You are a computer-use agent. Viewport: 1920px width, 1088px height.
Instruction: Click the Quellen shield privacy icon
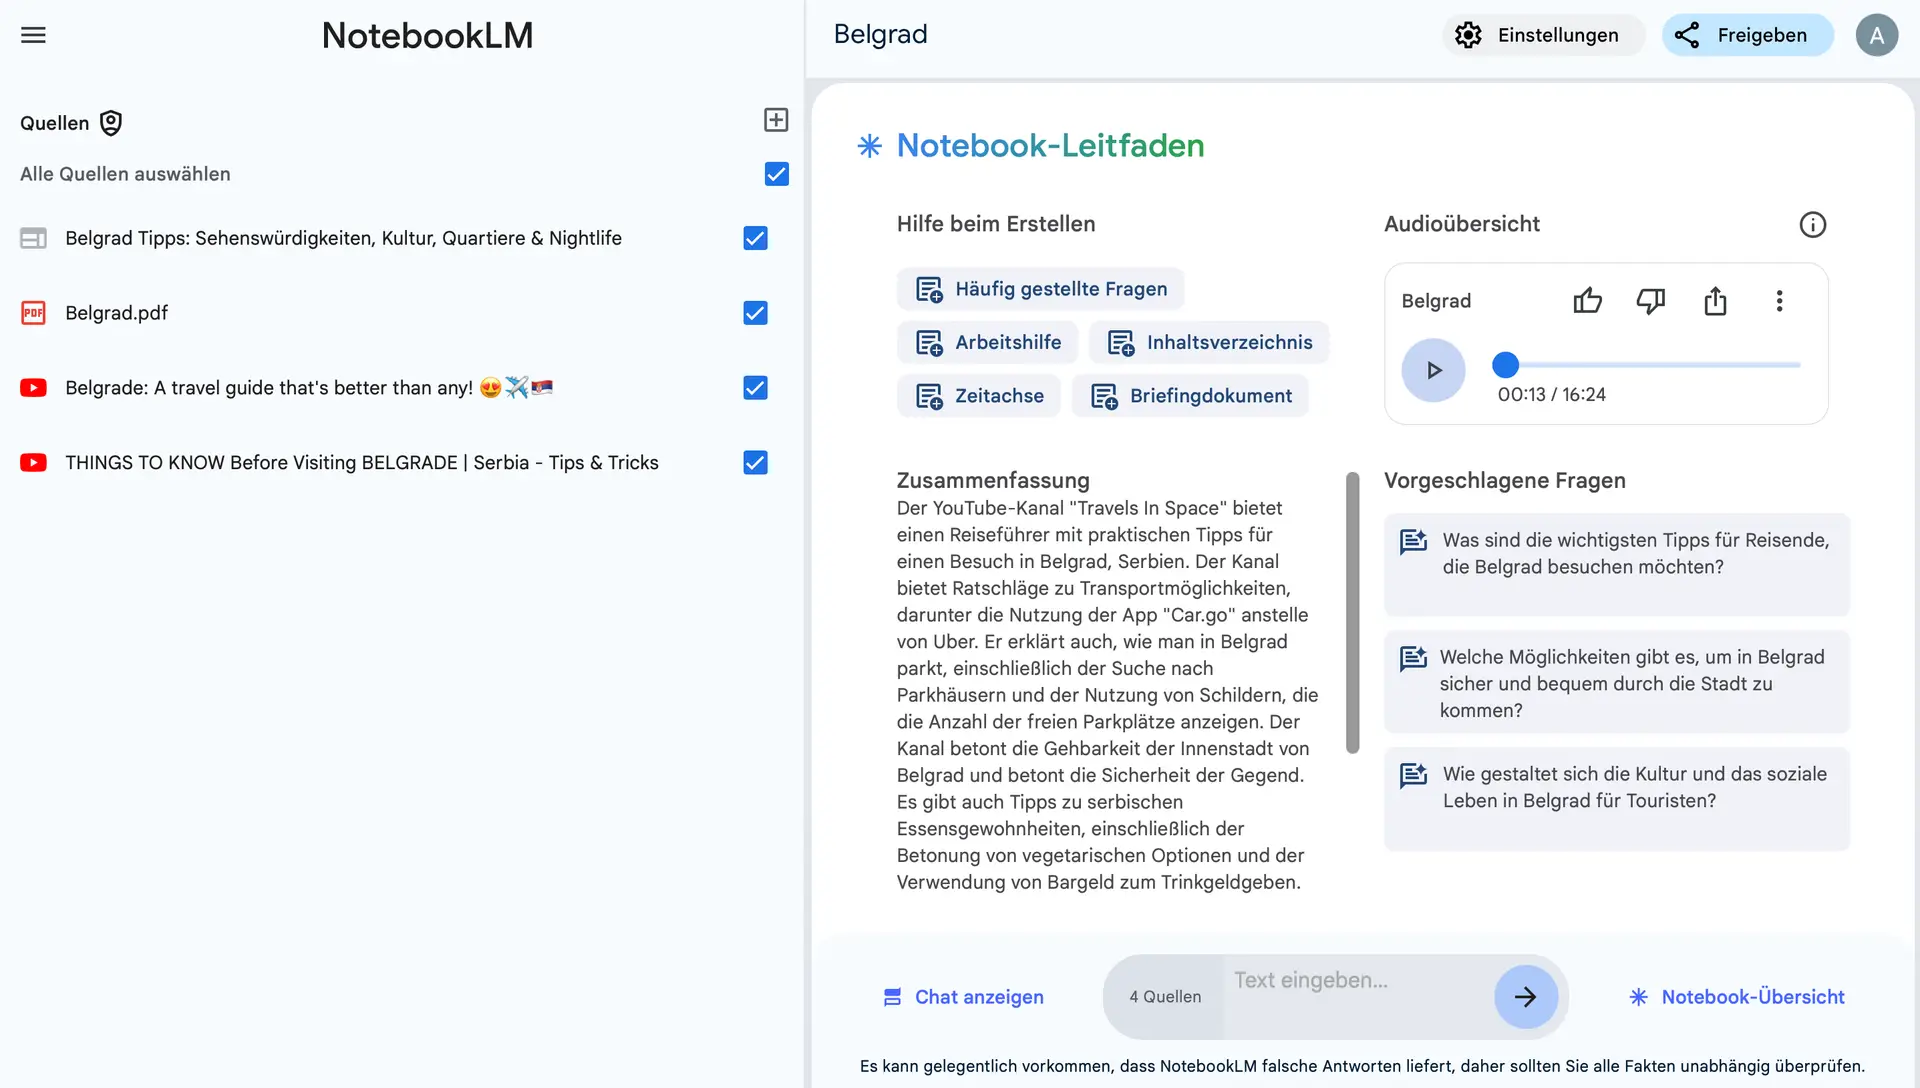coord(111,123)
